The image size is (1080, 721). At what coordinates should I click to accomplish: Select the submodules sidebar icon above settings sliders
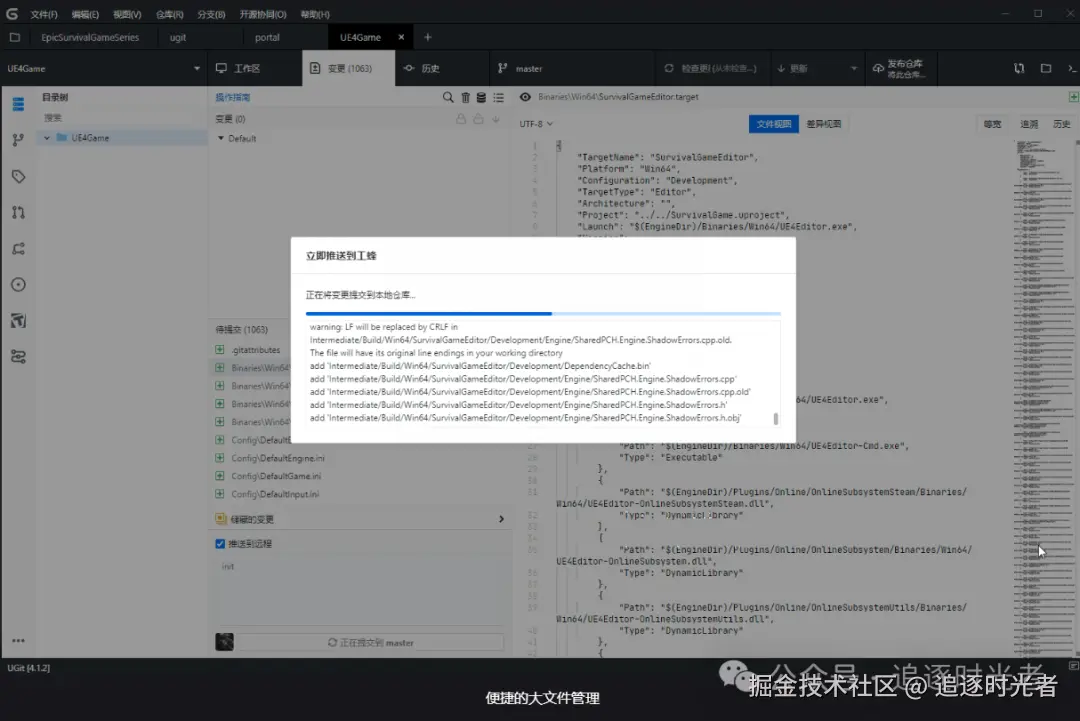click(19, 320)
